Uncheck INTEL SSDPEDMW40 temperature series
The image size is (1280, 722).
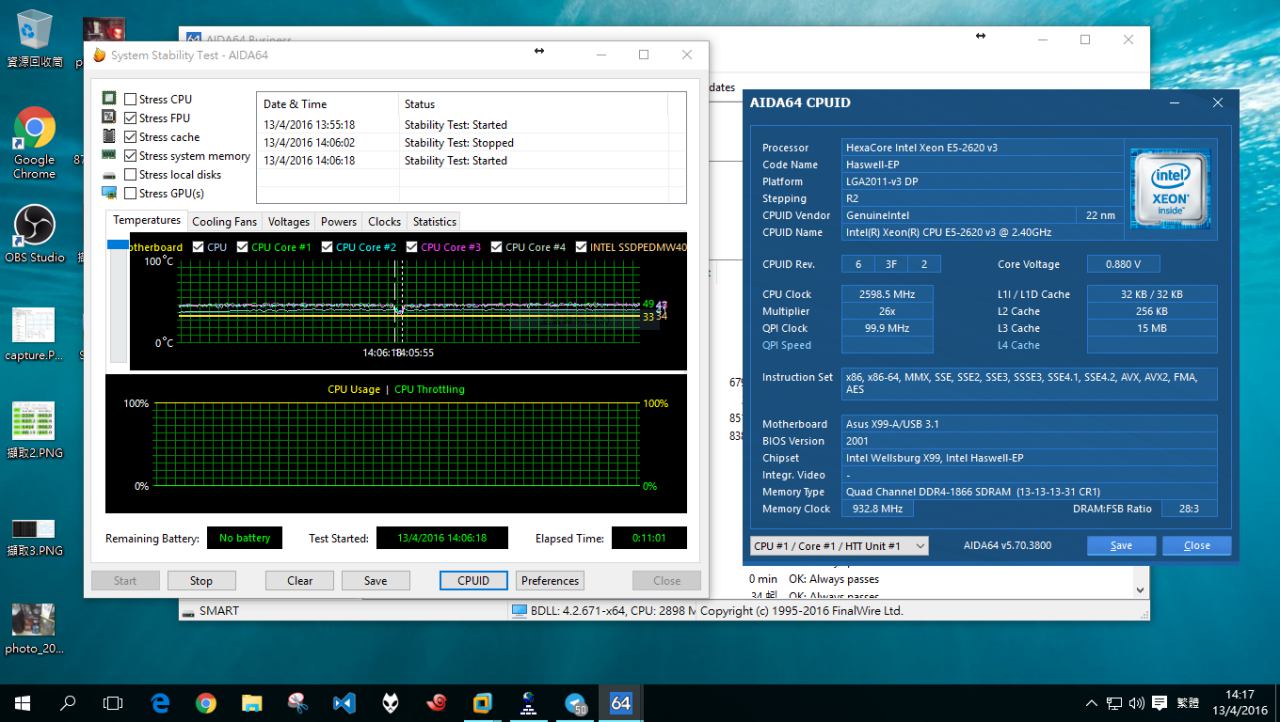pyautogui.click(x=581, y=247)
